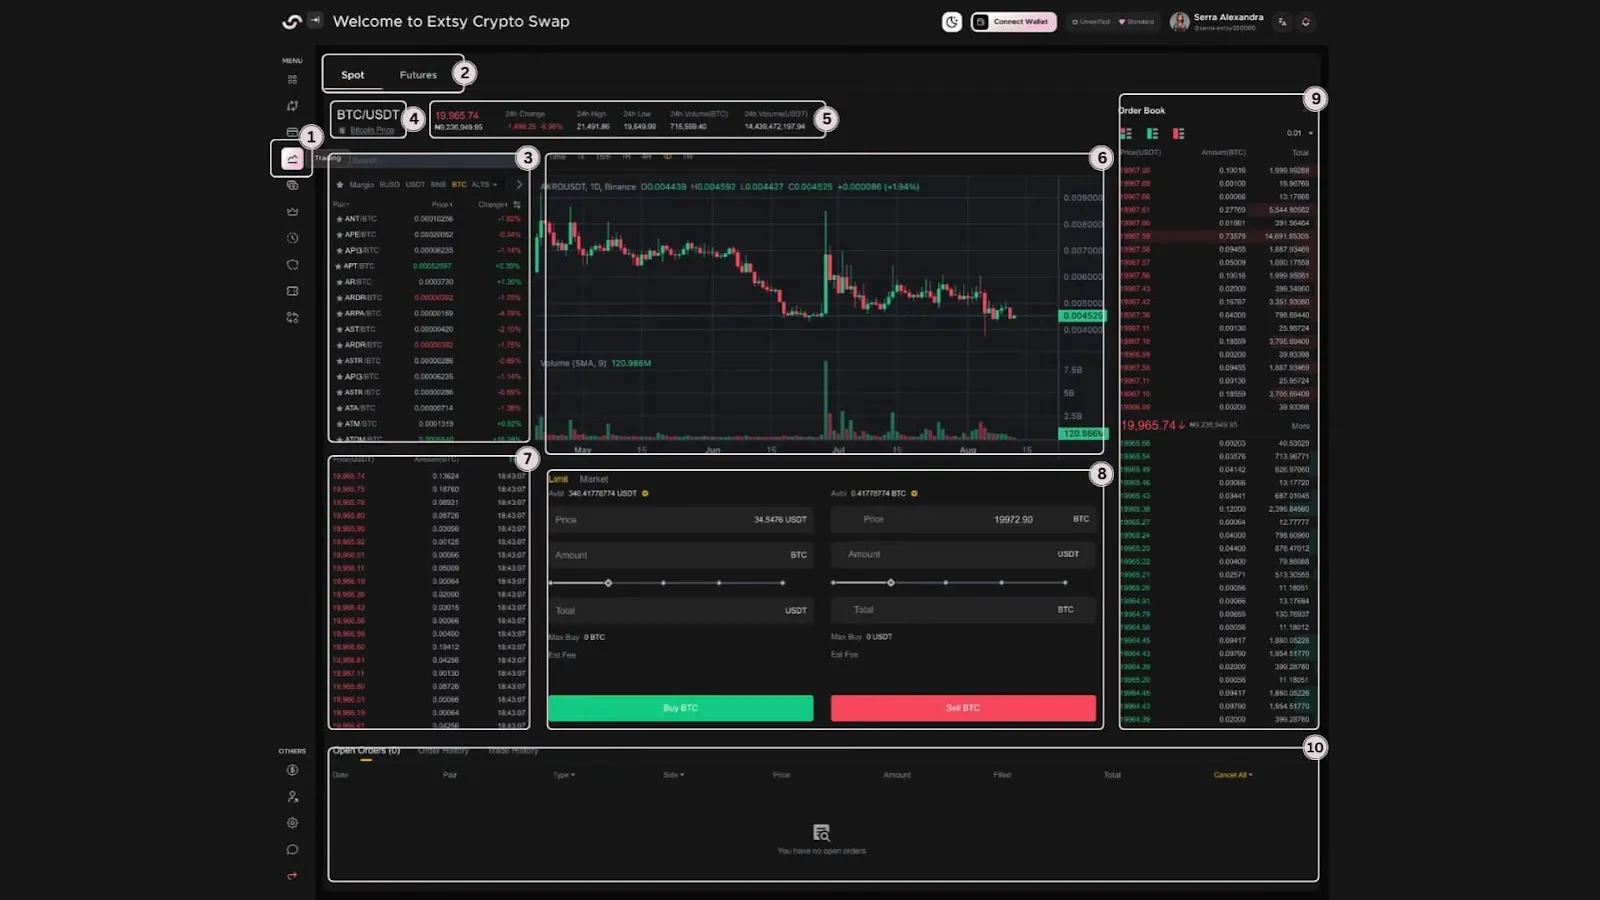Click the dashboard grid icon in sidebar
The width and height of the screenshot is (1600, 900).
292,79
